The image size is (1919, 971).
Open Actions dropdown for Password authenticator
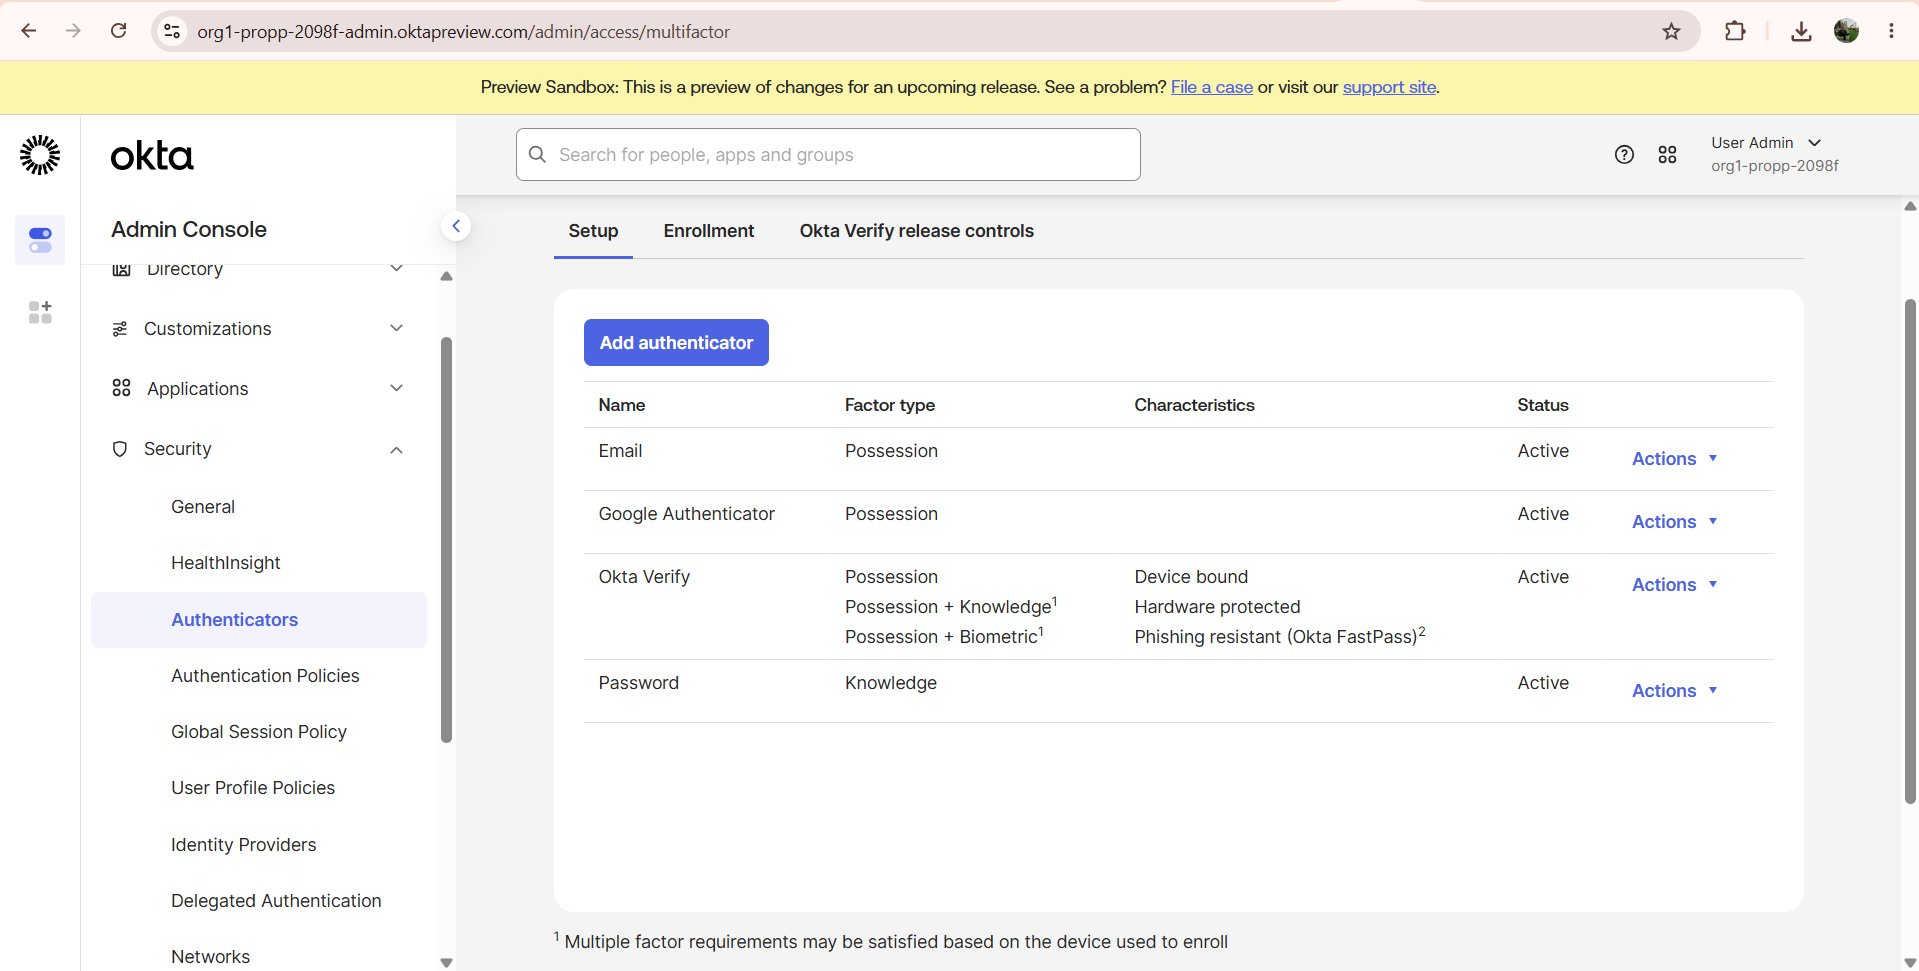click(1674, 691)
